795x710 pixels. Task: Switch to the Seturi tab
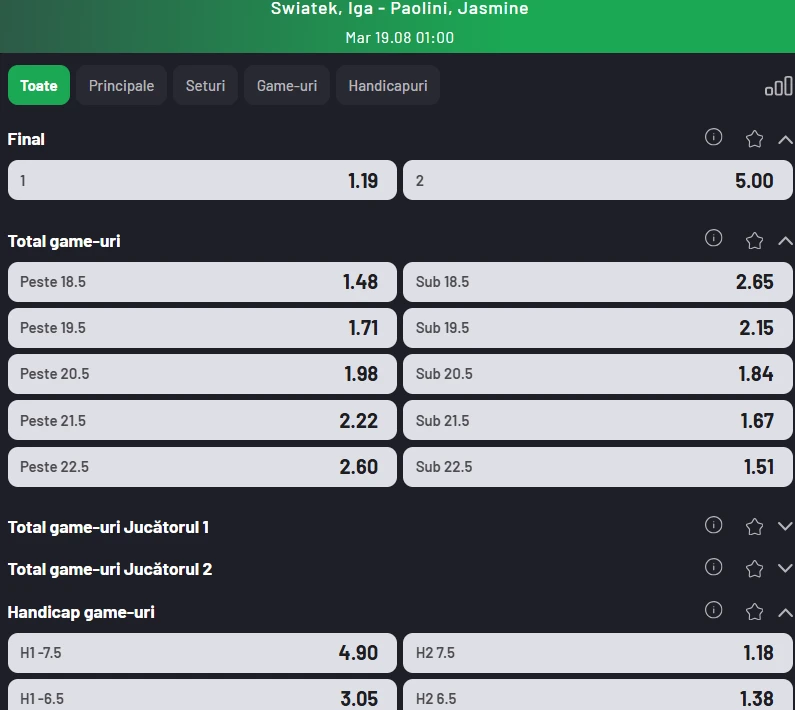click(205, 85)
